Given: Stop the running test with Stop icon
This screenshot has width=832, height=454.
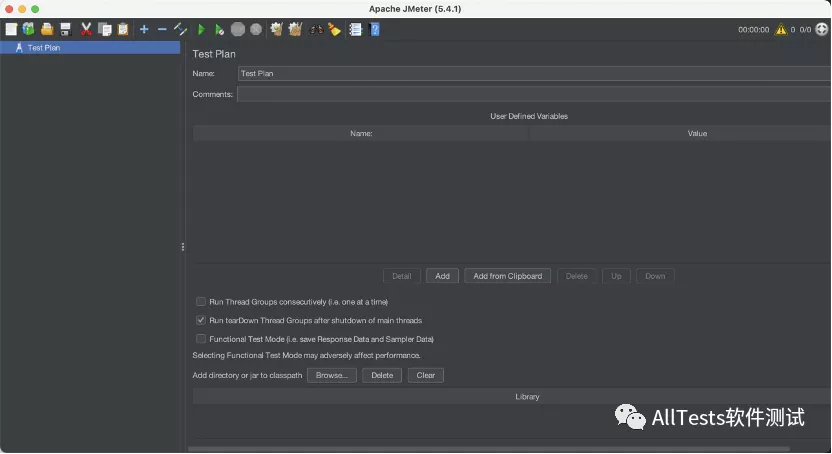Looking at the screenshot, I should pos(238,29).
